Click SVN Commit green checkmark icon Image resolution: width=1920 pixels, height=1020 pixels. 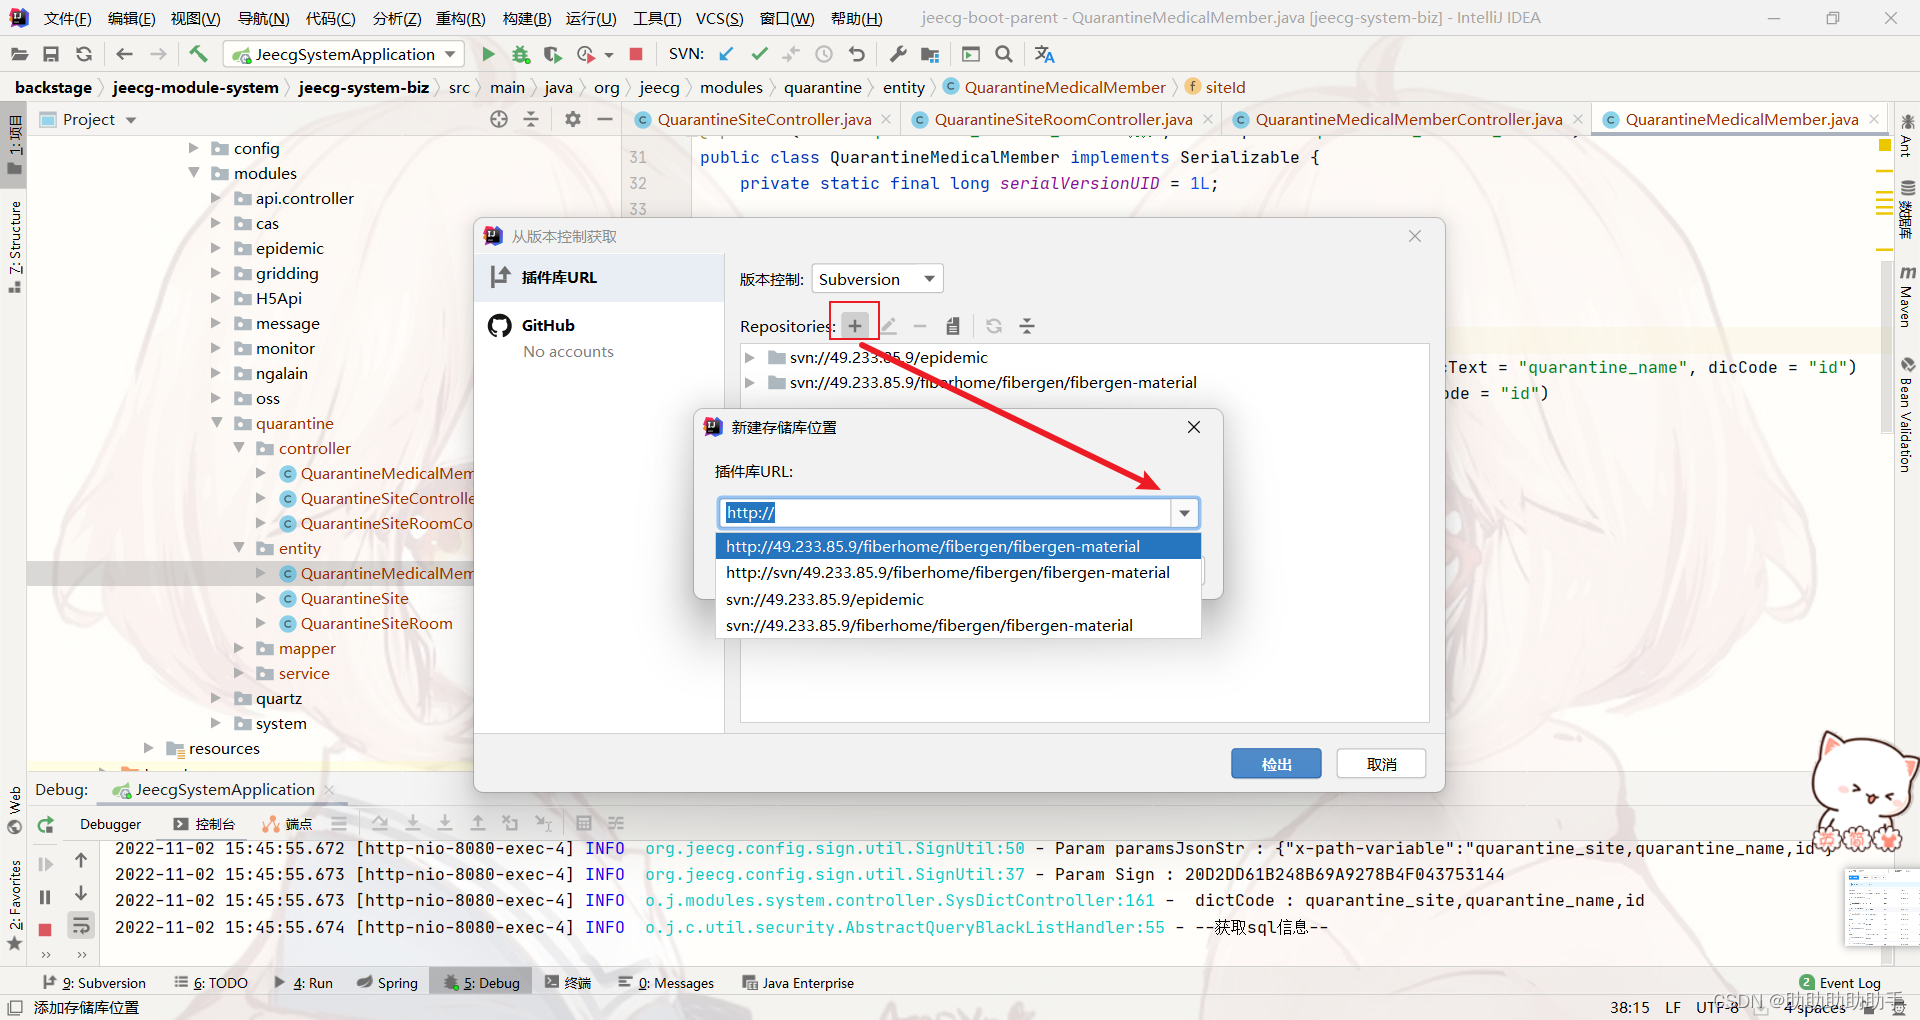tap(760, 54)
